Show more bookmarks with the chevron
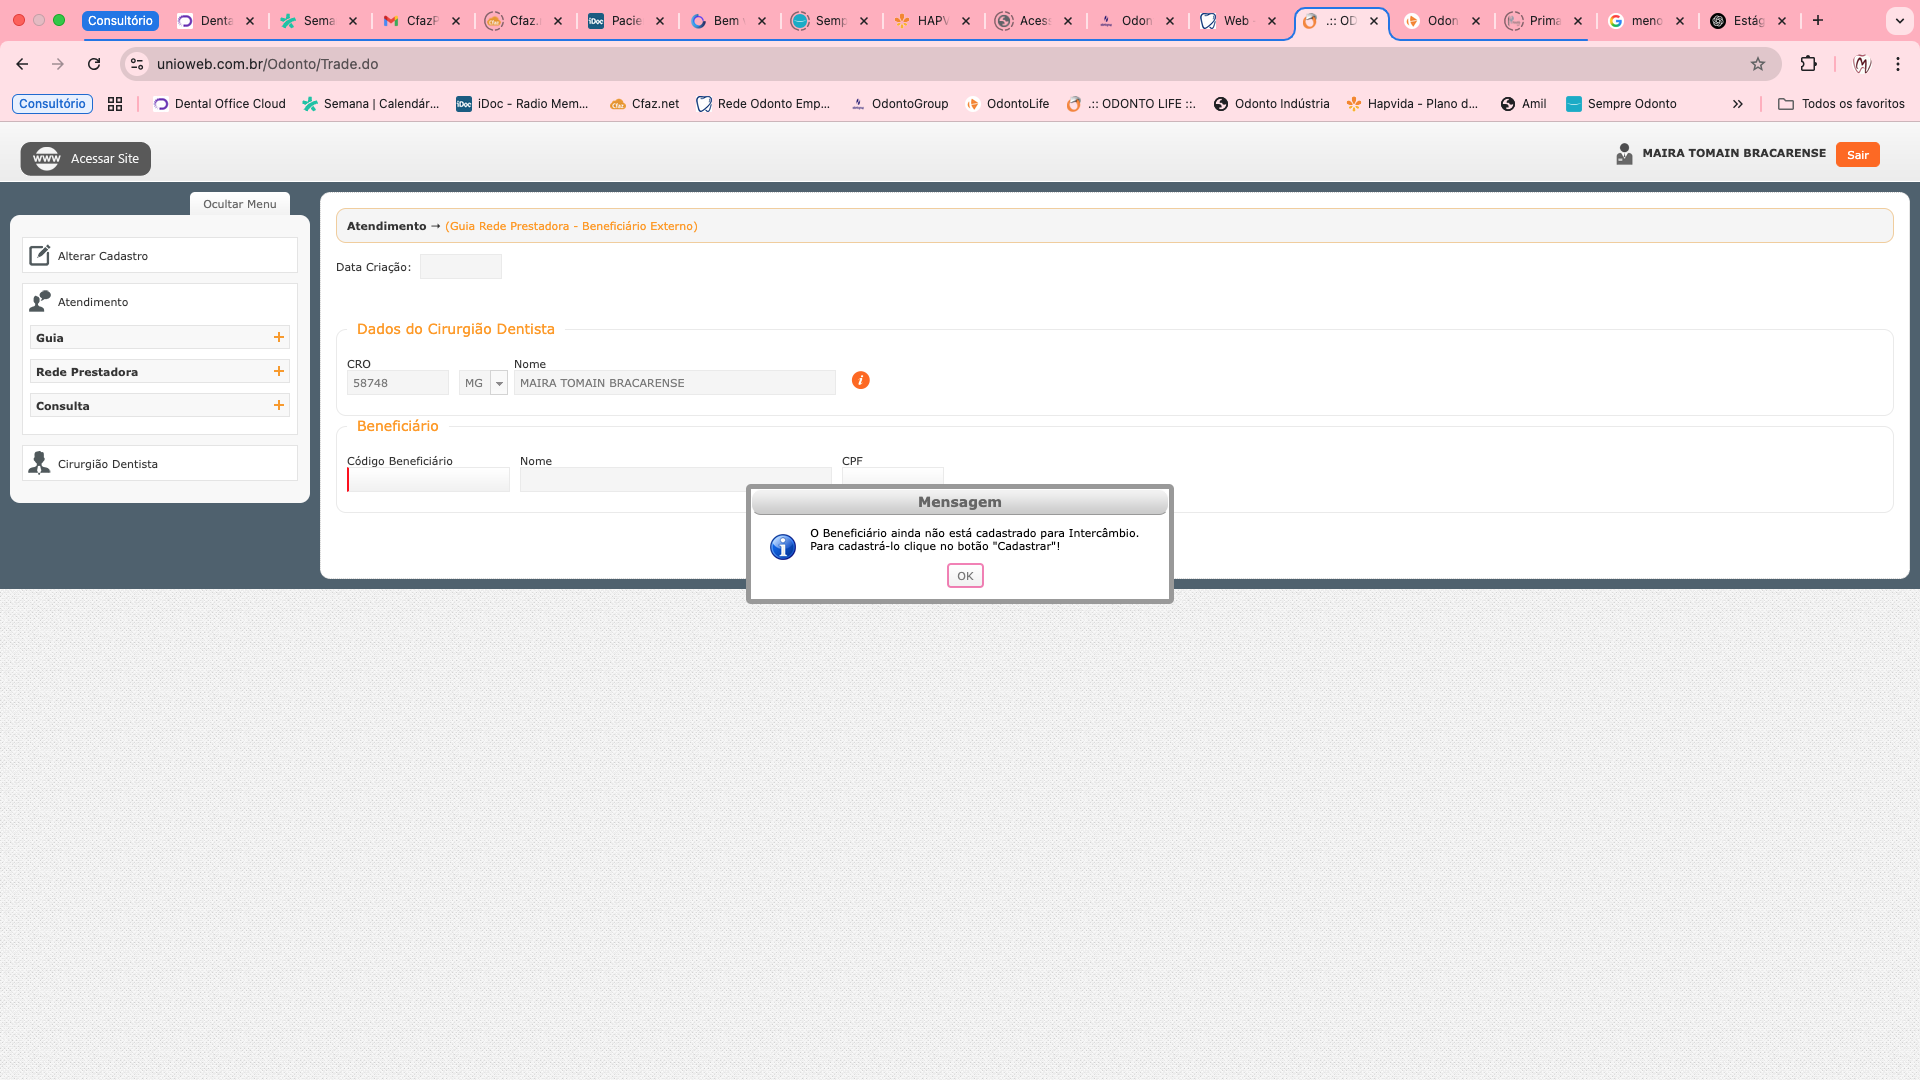 [x=1738, y=104]
